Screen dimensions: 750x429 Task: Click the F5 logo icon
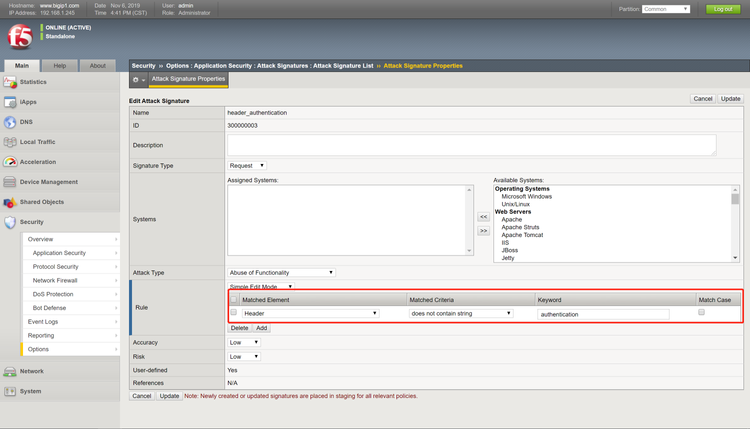click(x=18, y=36)
